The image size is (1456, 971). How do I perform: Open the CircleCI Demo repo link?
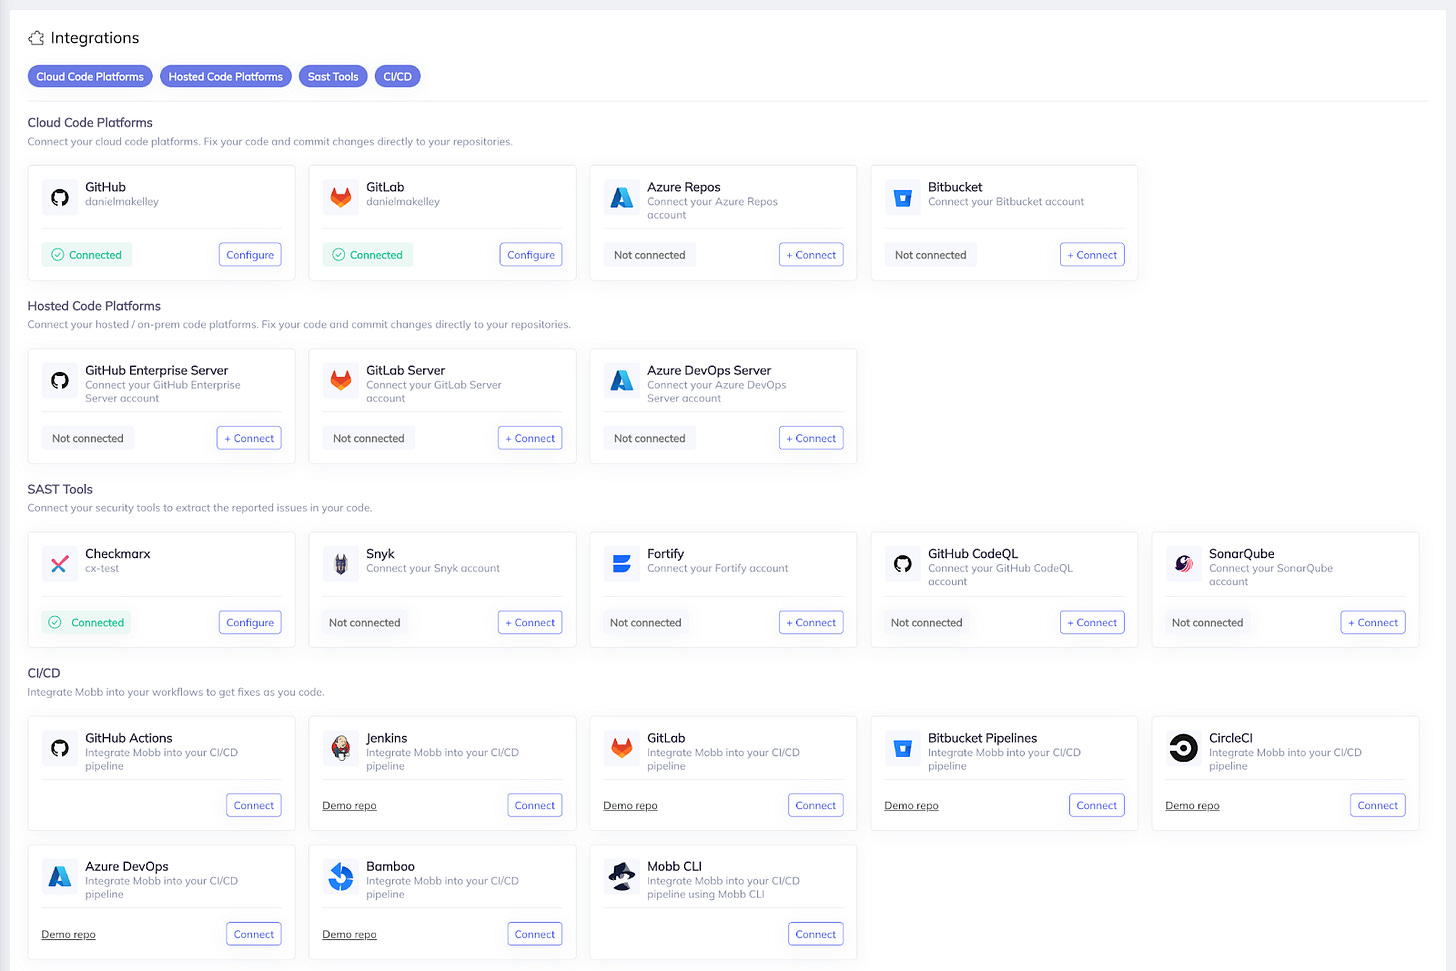tap(1192, 806)
